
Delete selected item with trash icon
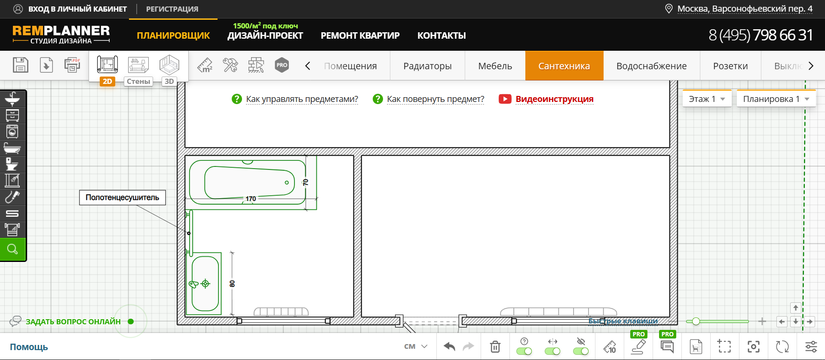[495, 346]
